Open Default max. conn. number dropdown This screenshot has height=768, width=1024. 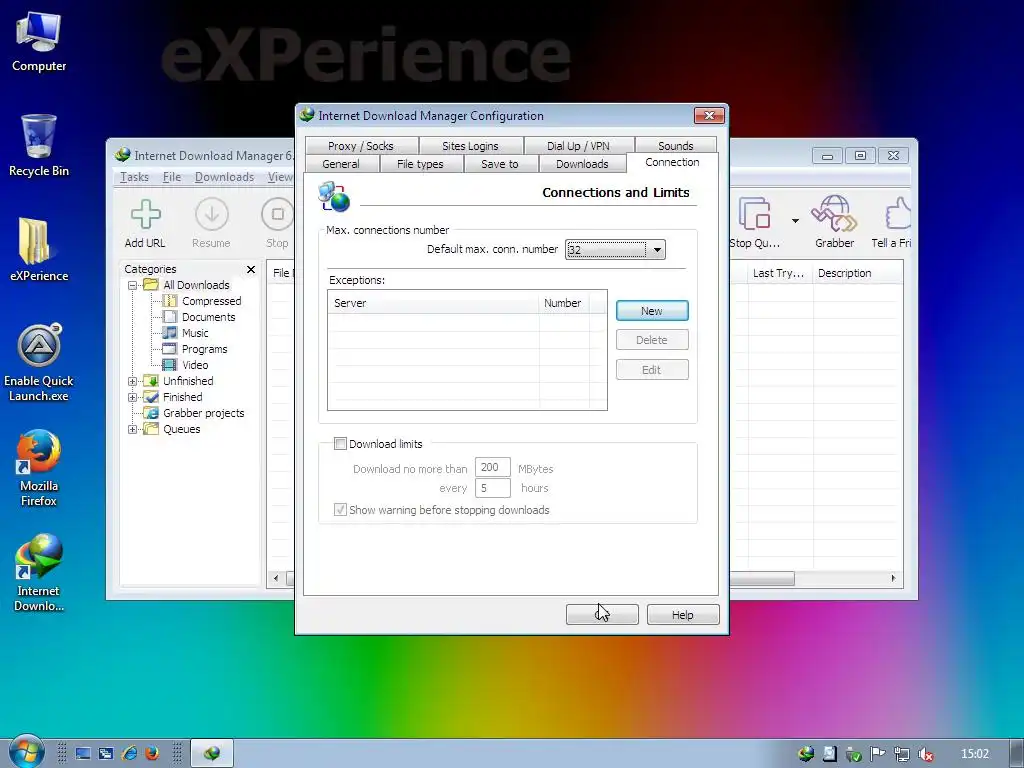tap(657, 249)
